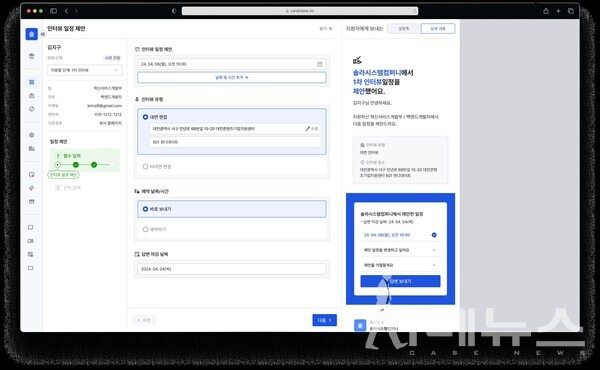Click the privacy shield icon near address bar

(x=174, y=11)
